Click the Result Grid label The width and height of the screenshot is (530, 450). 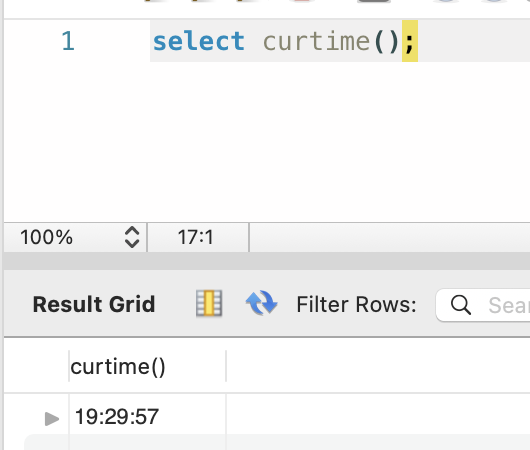[94, 304]
